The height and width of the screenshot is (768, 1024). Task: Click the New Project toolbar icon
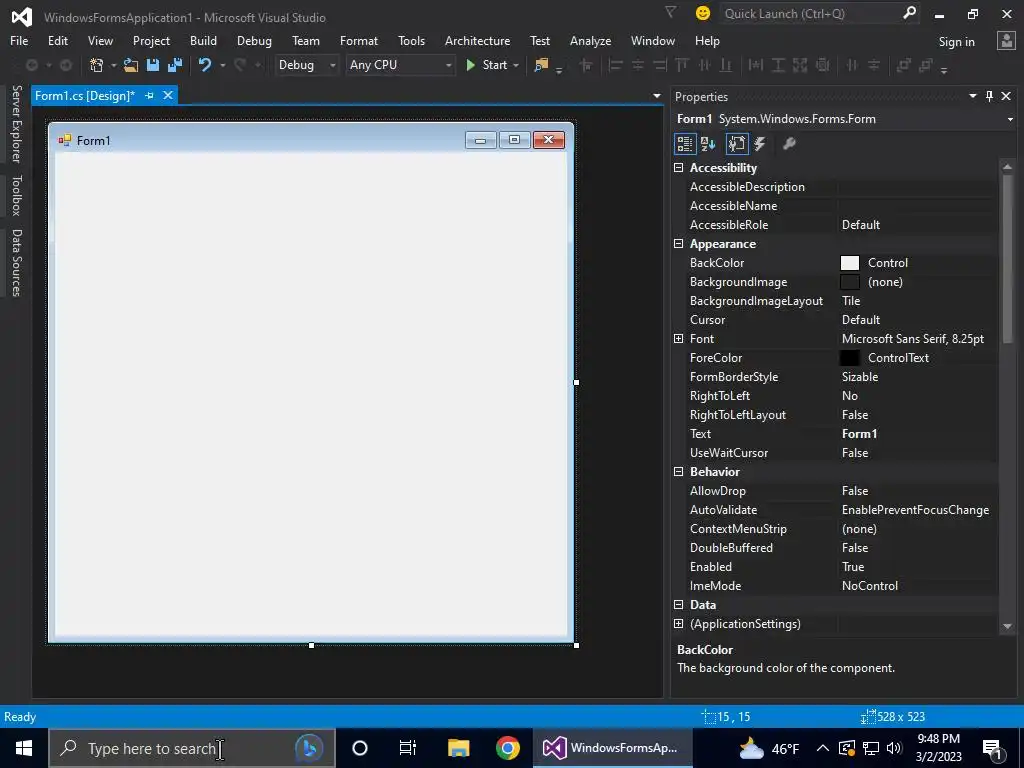point(97,65)
